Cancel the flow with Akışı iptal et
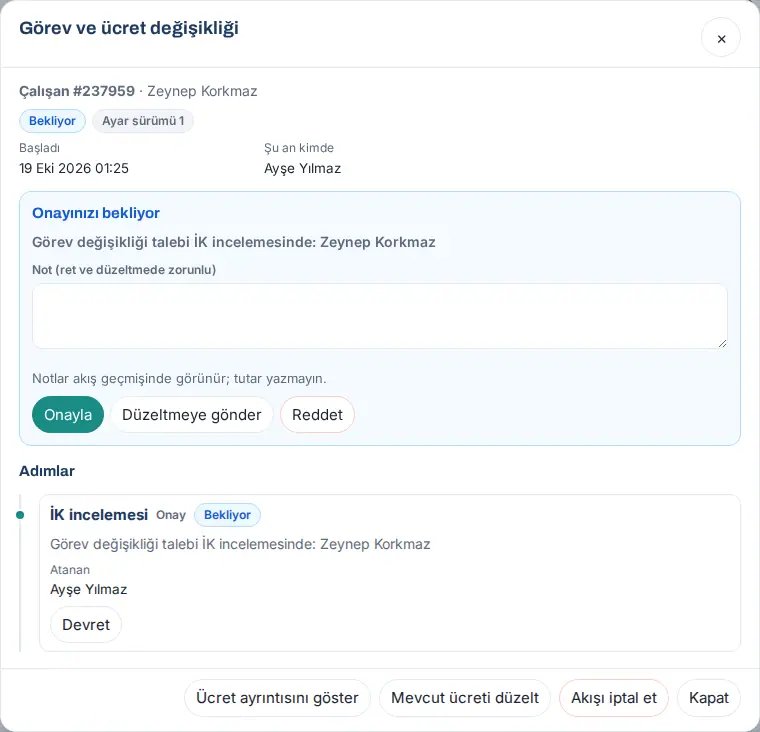 (614, 698)
